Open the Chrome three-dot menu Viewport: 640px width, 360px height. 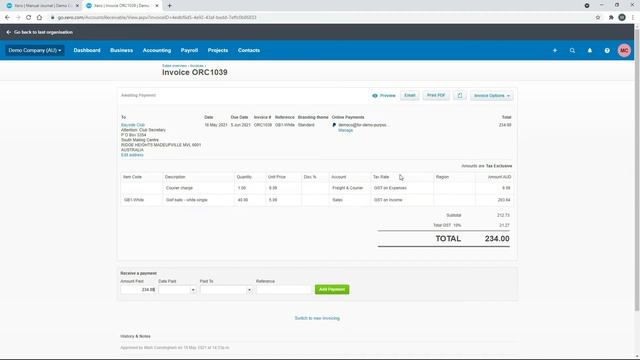633,18
